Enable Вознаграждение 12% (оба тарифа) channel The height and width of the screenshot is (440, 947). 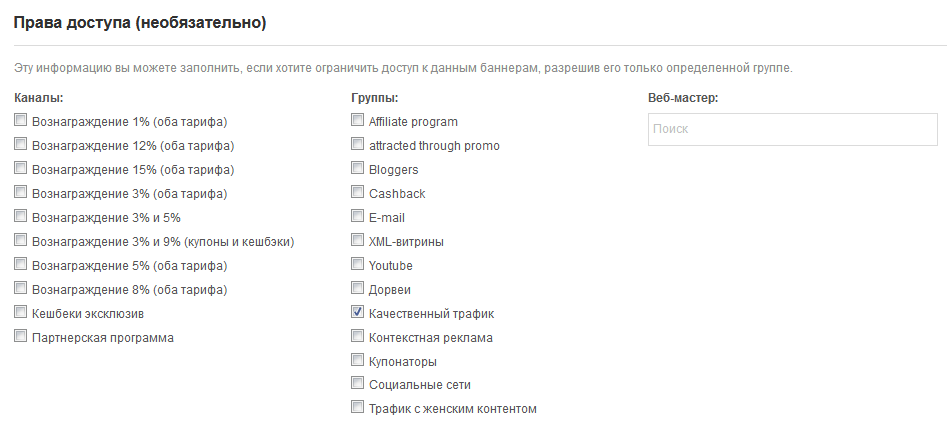coord(21,145)
